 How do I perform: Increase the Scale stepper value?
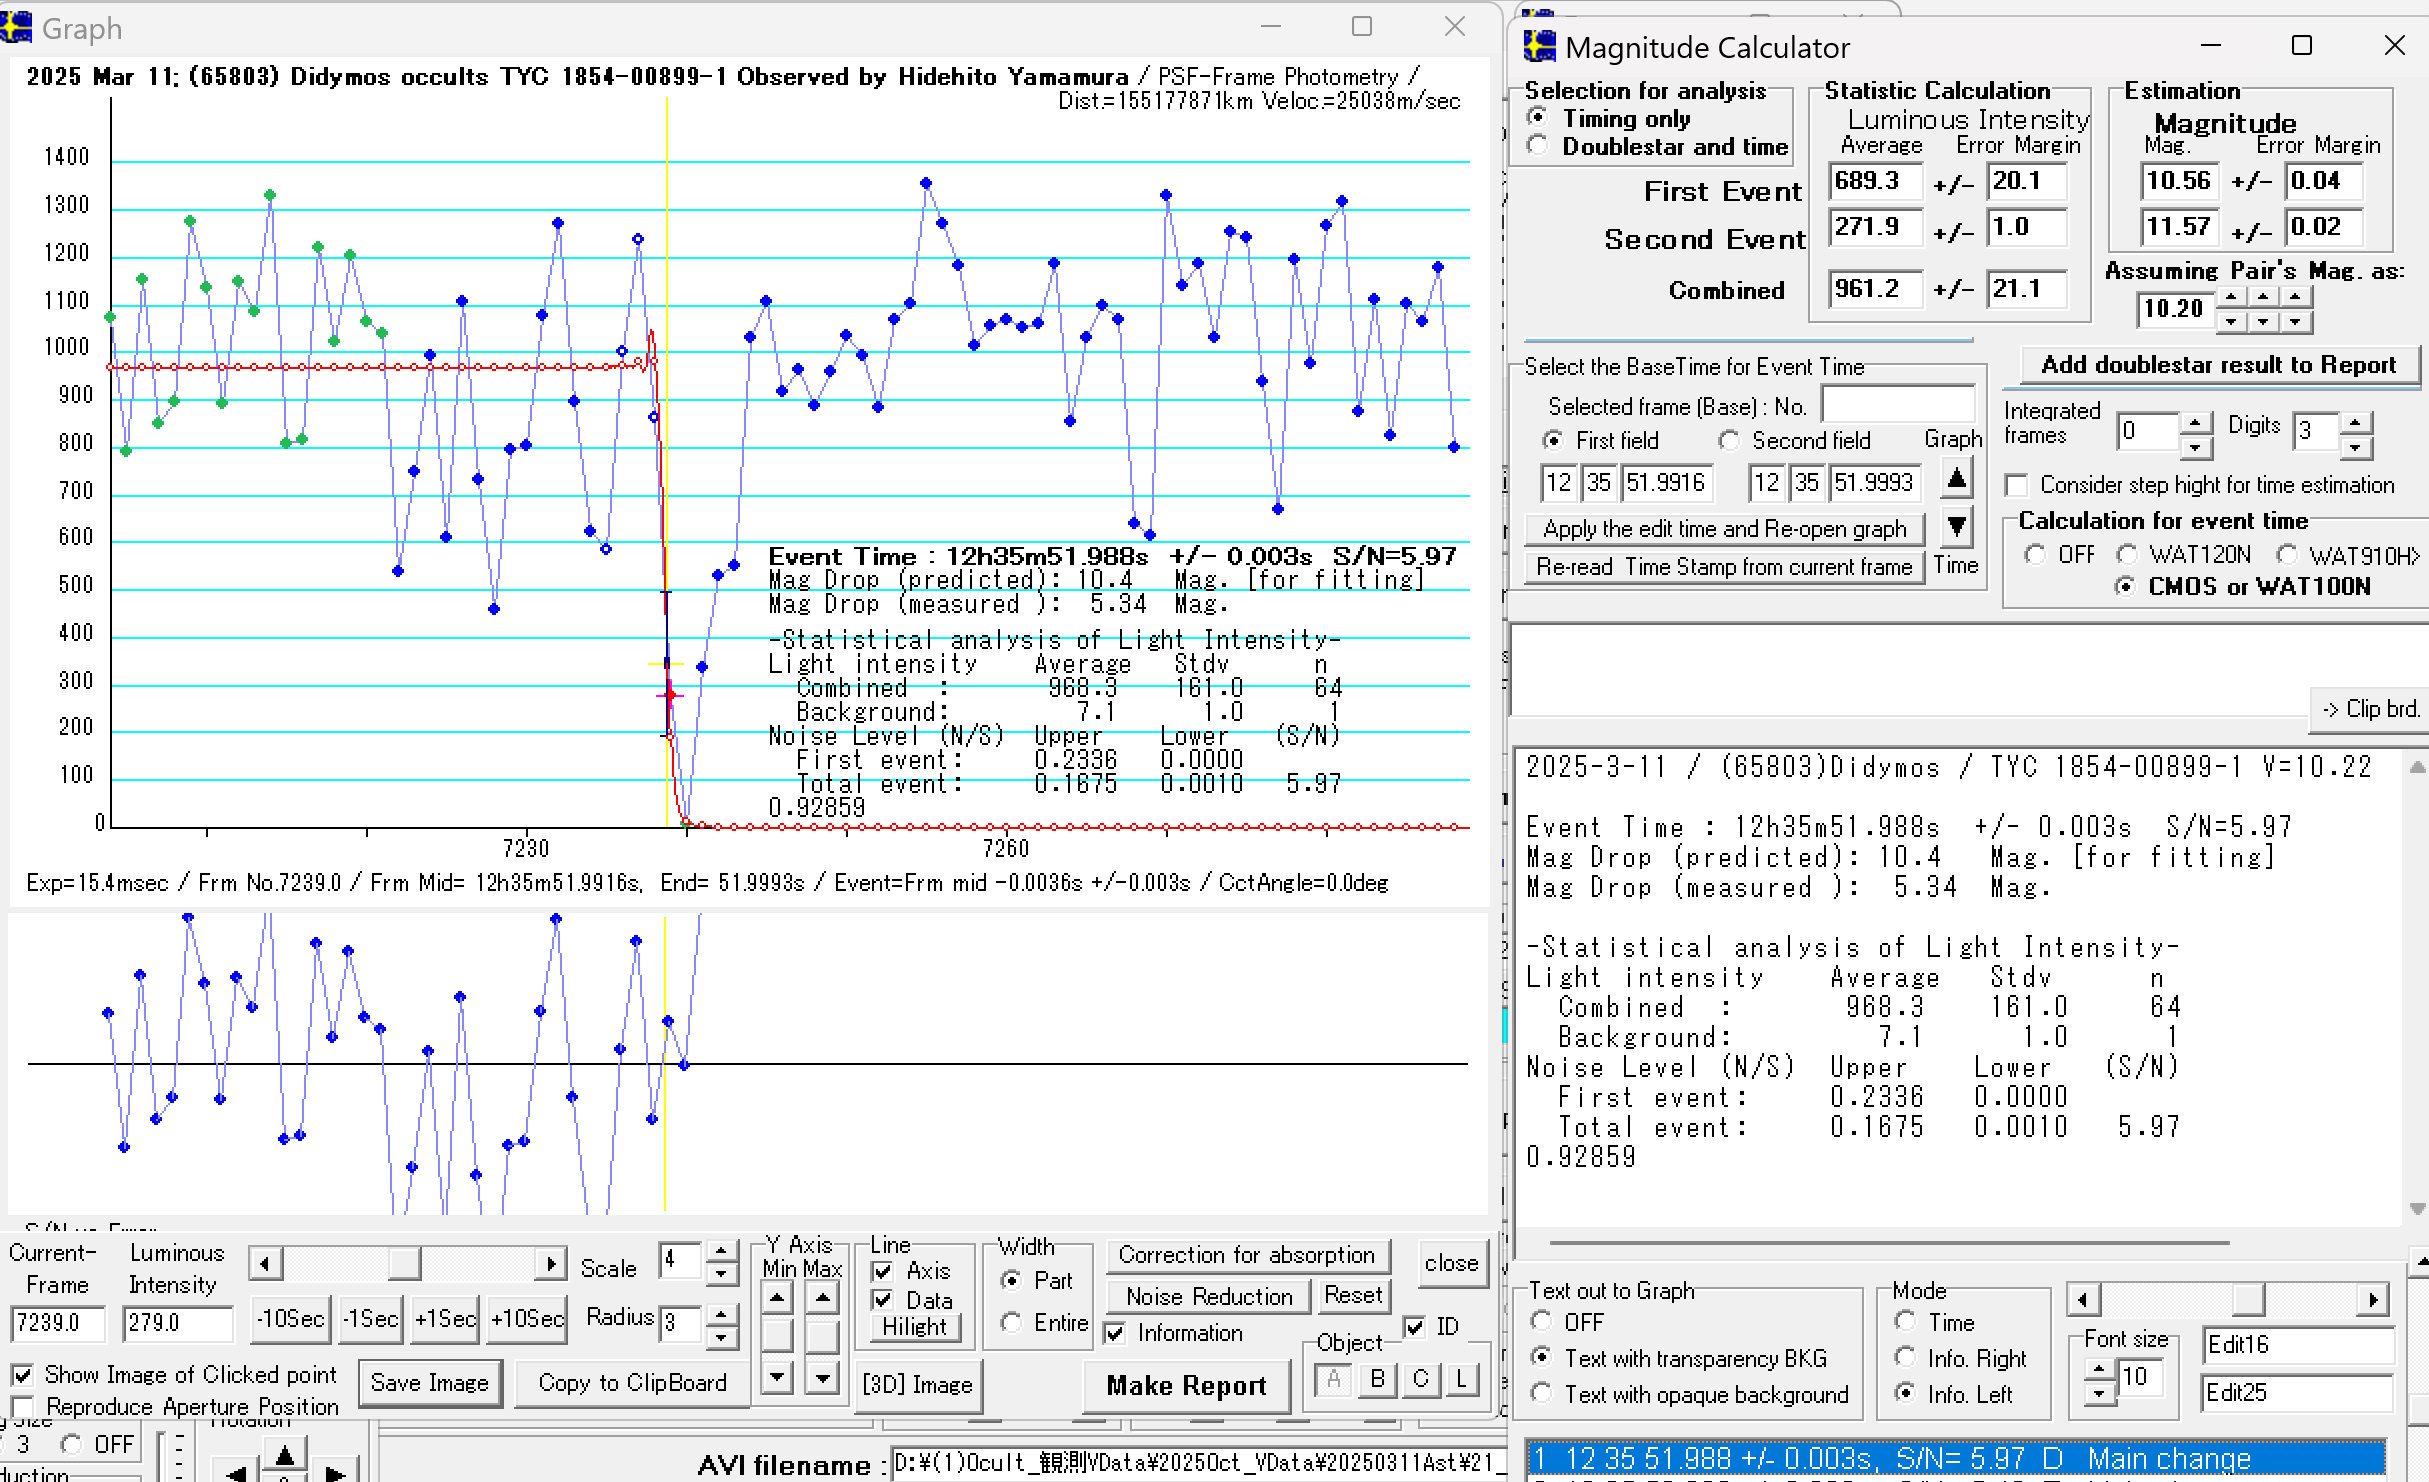point(721,1250)
